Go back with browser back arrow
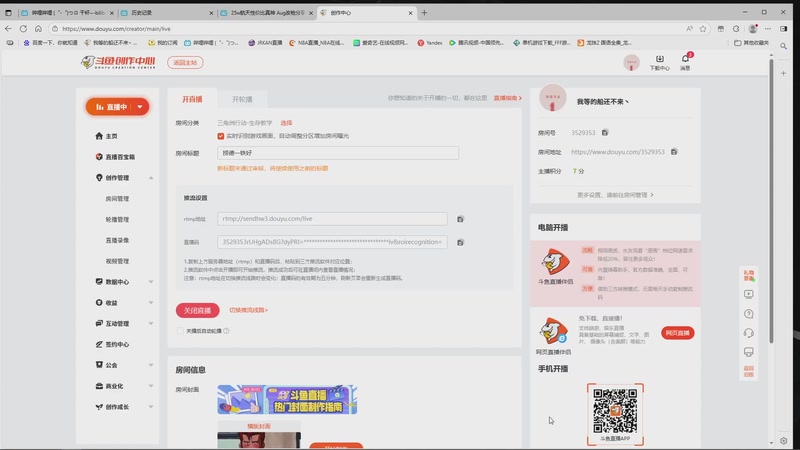This screenshot has height=450, width=800. [x=8, y=29]
